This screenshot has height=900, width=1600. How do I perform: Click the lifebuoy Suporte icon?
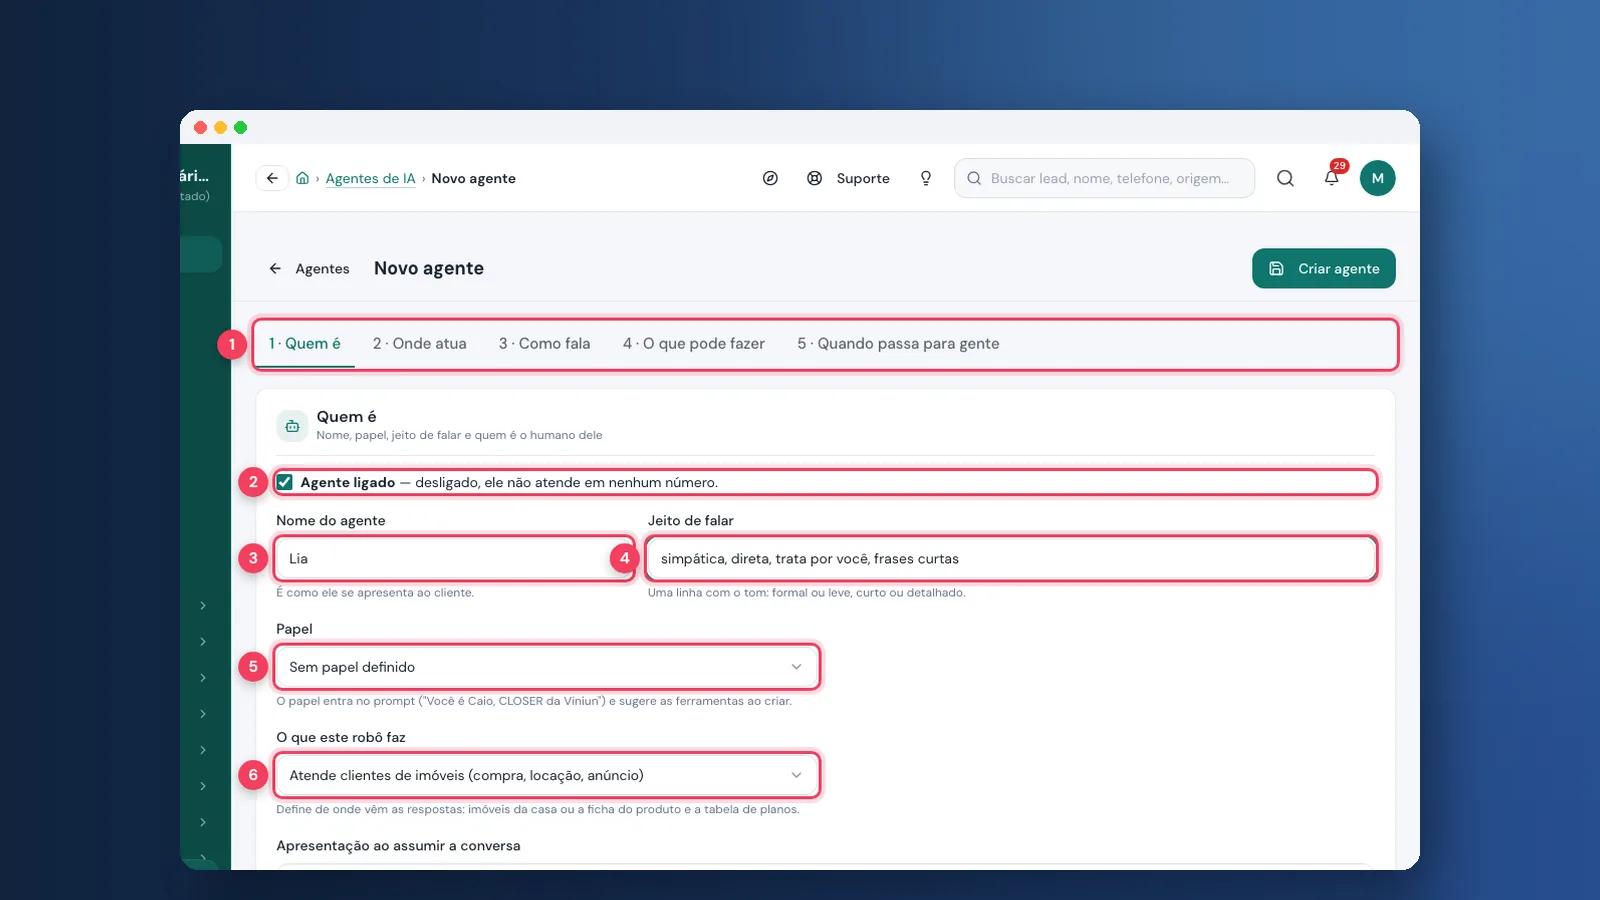815,178
